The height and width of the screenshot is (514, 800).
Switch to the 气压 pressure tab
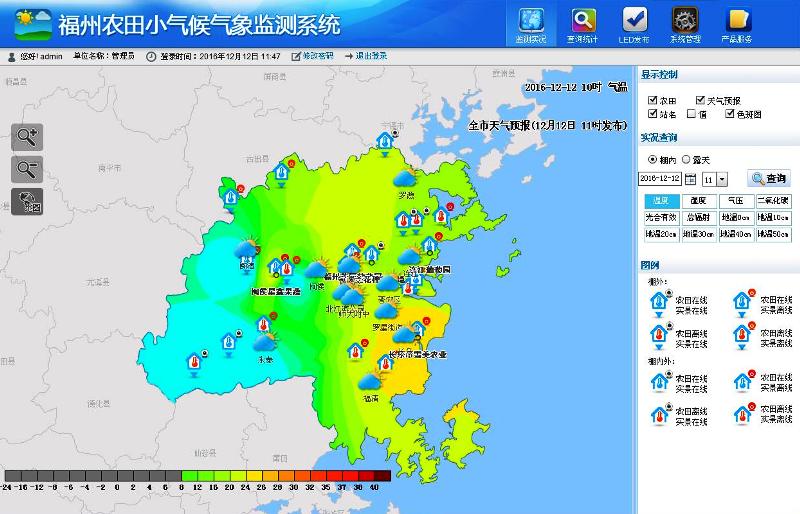pyautogui.click(x=735, y=201)
